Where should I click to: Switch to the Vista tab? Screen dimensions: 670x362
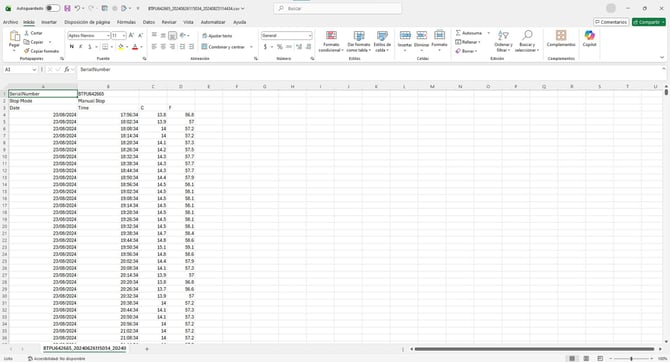[188, 22]
